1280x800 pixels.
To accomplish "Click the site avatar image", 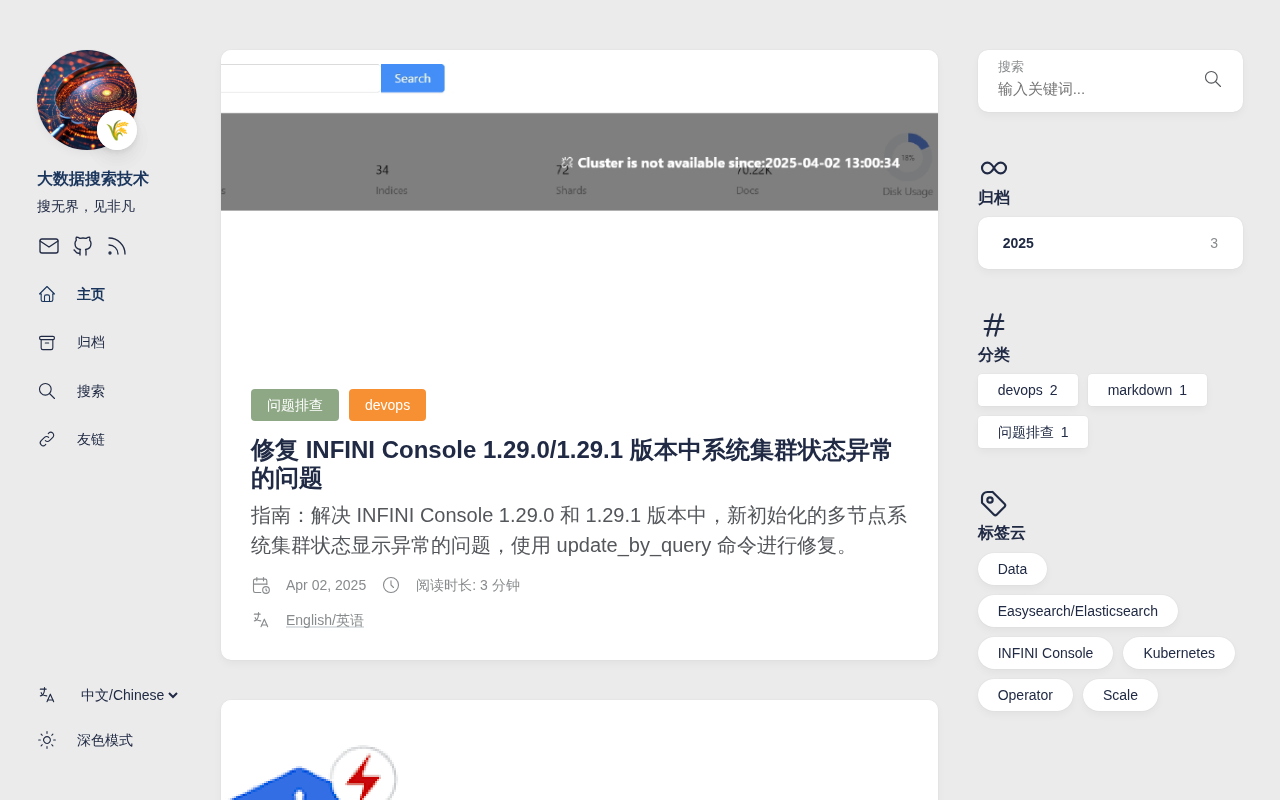I will tap(87, 100).
